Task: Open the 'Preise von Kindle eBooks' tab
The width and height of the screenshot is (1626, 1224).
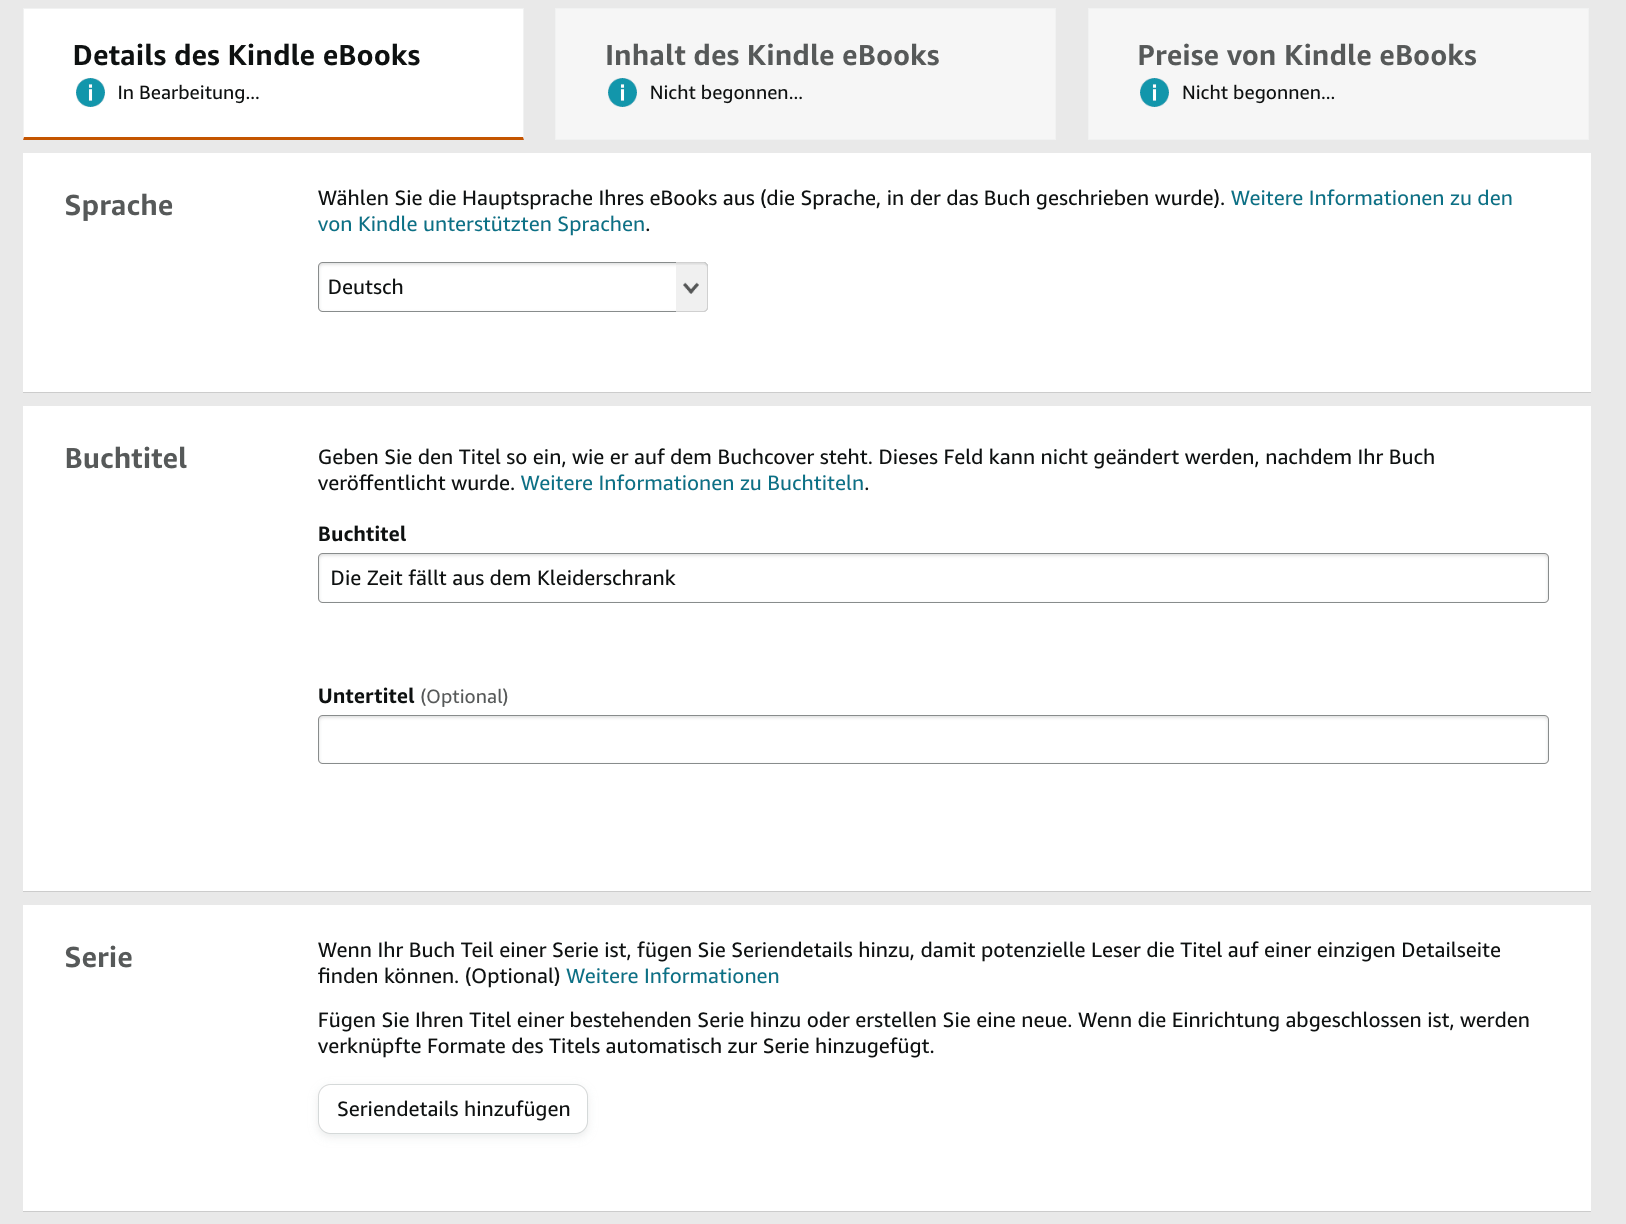Action: point(1306,55)
